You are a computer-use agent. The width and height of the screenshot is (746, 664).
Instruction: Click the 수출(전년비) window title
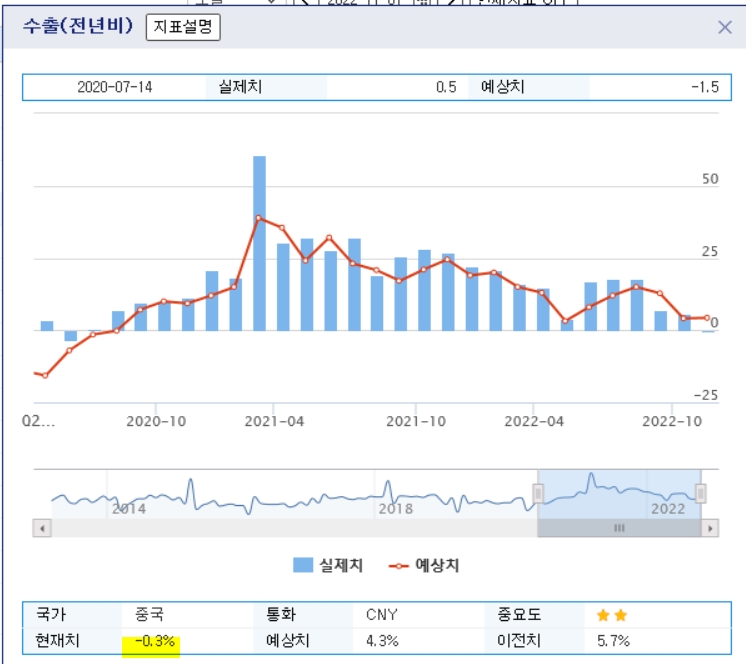tap(78, 26)
